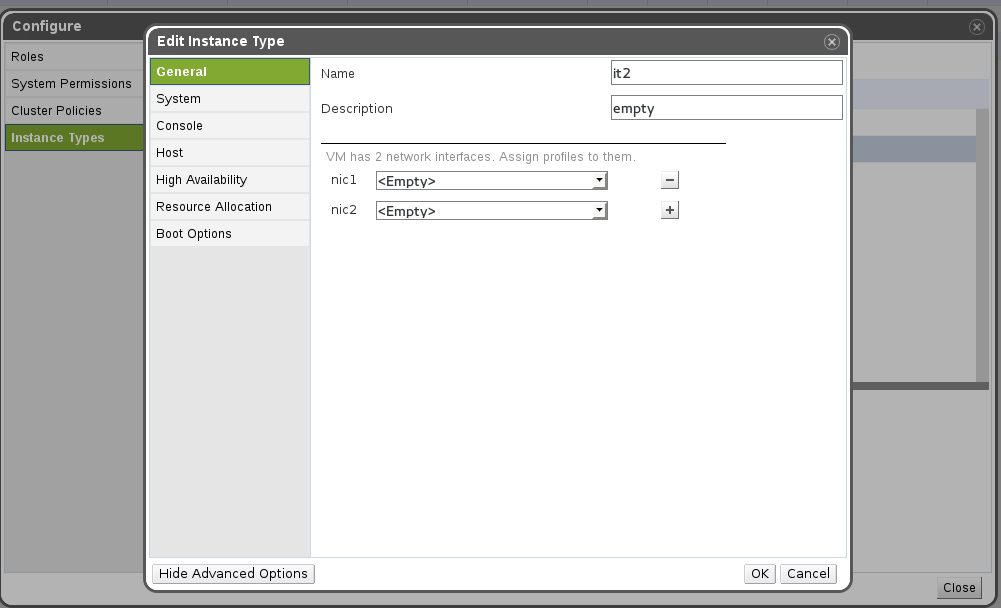Open the Boot Options tab
Image resolution: width=1001 pixels, height=608 pixels.
pyautogui.click(x=229, y=234)
